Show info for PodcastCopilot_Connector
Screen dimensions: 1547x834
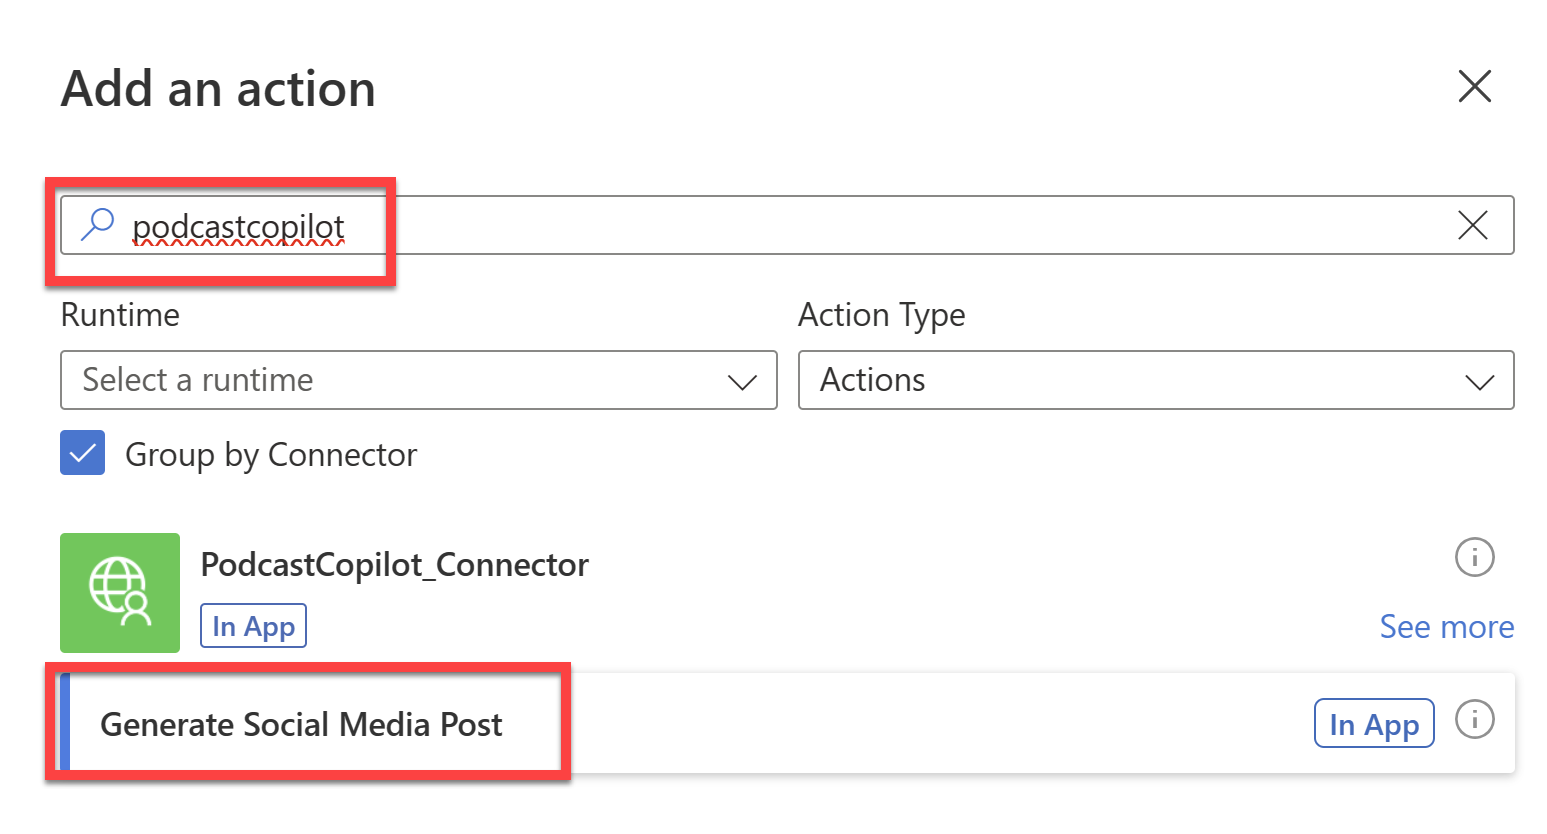tap(1474, 557)
